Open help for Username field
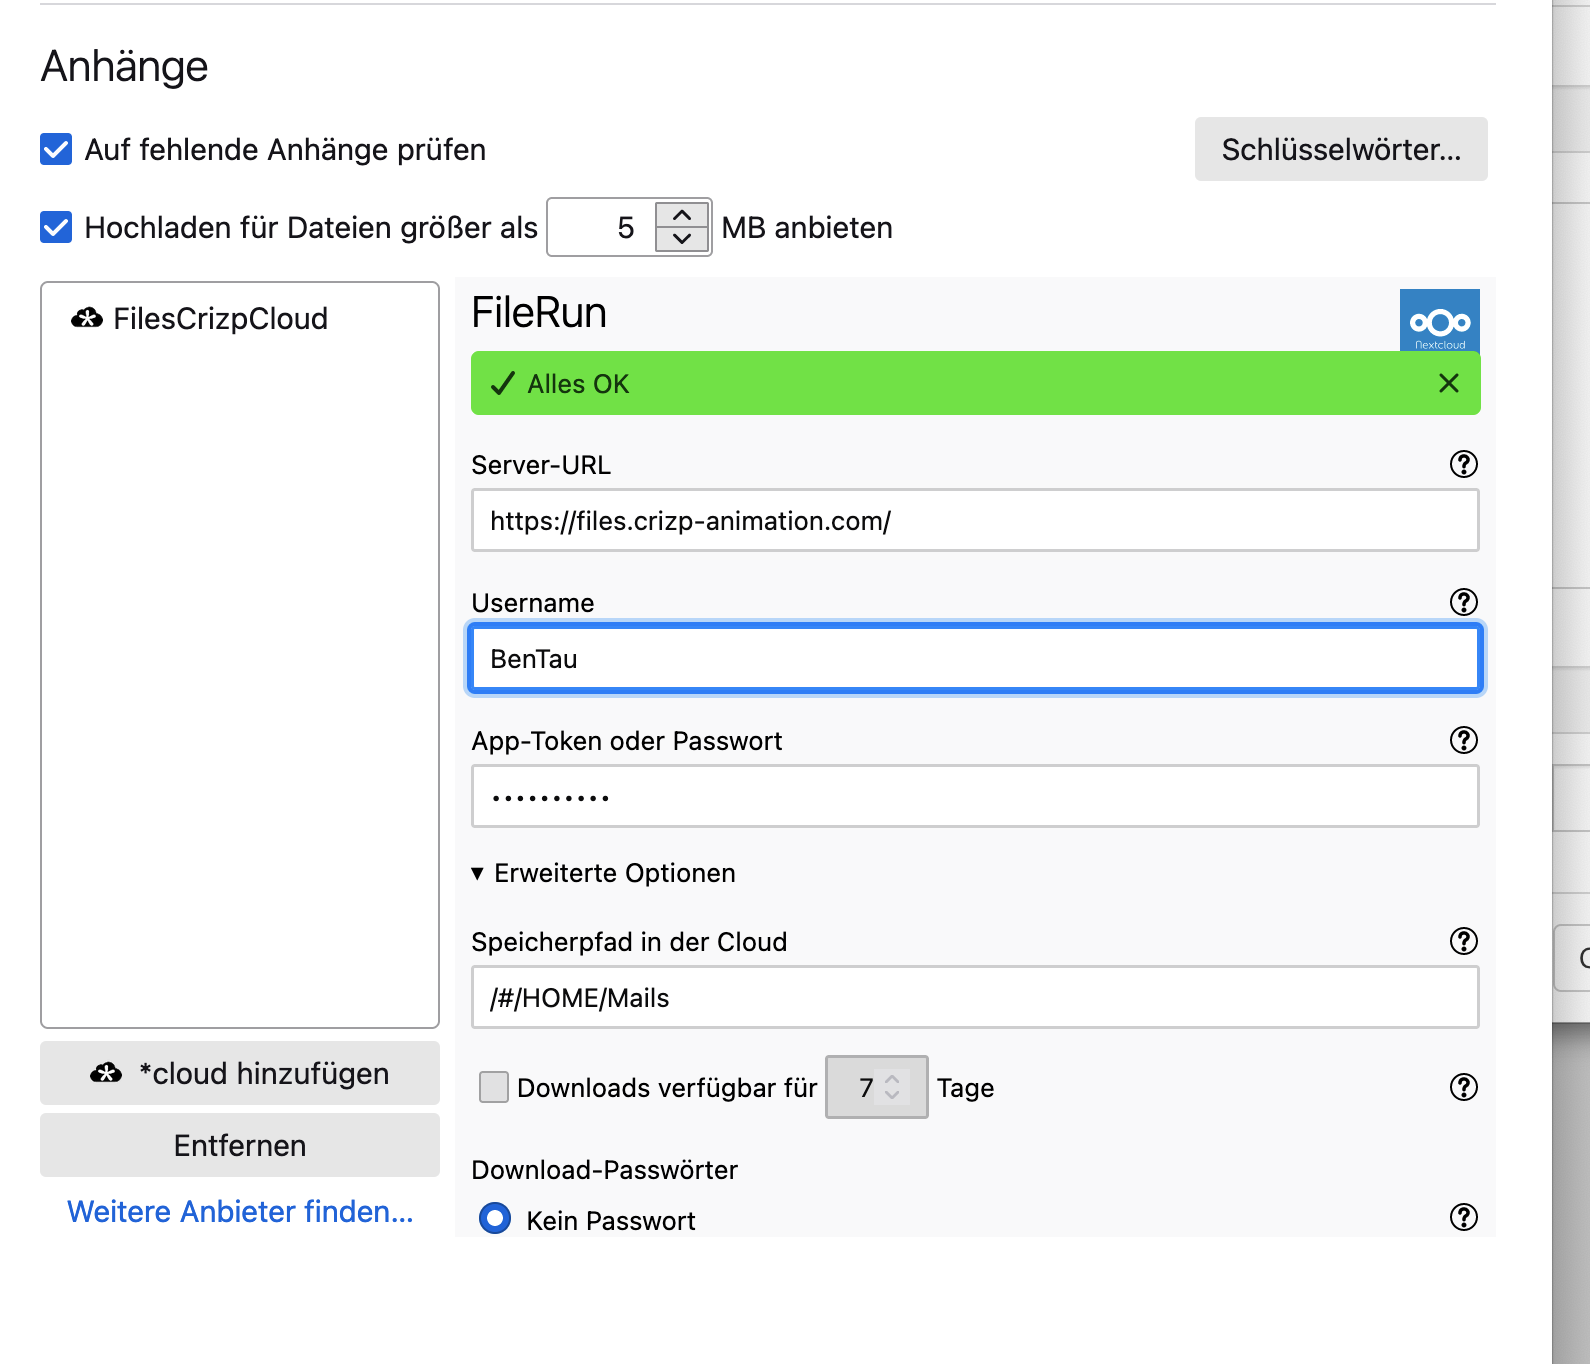The image size is (1590, 1364). 1463,602
